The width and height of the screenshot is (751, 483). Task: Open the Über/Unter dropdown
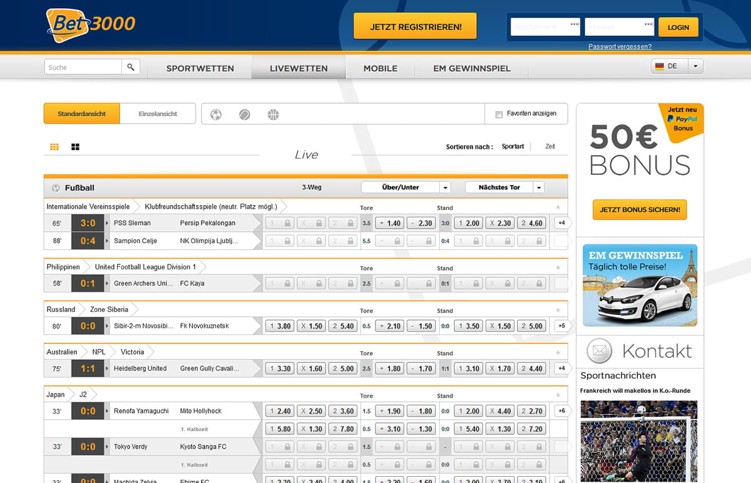pos(406,187)
